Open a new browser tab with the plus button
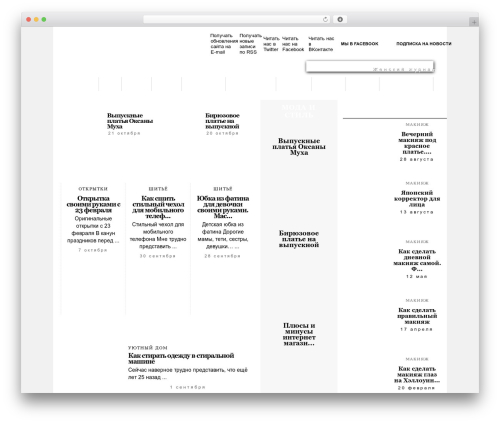 click(474, 22)
